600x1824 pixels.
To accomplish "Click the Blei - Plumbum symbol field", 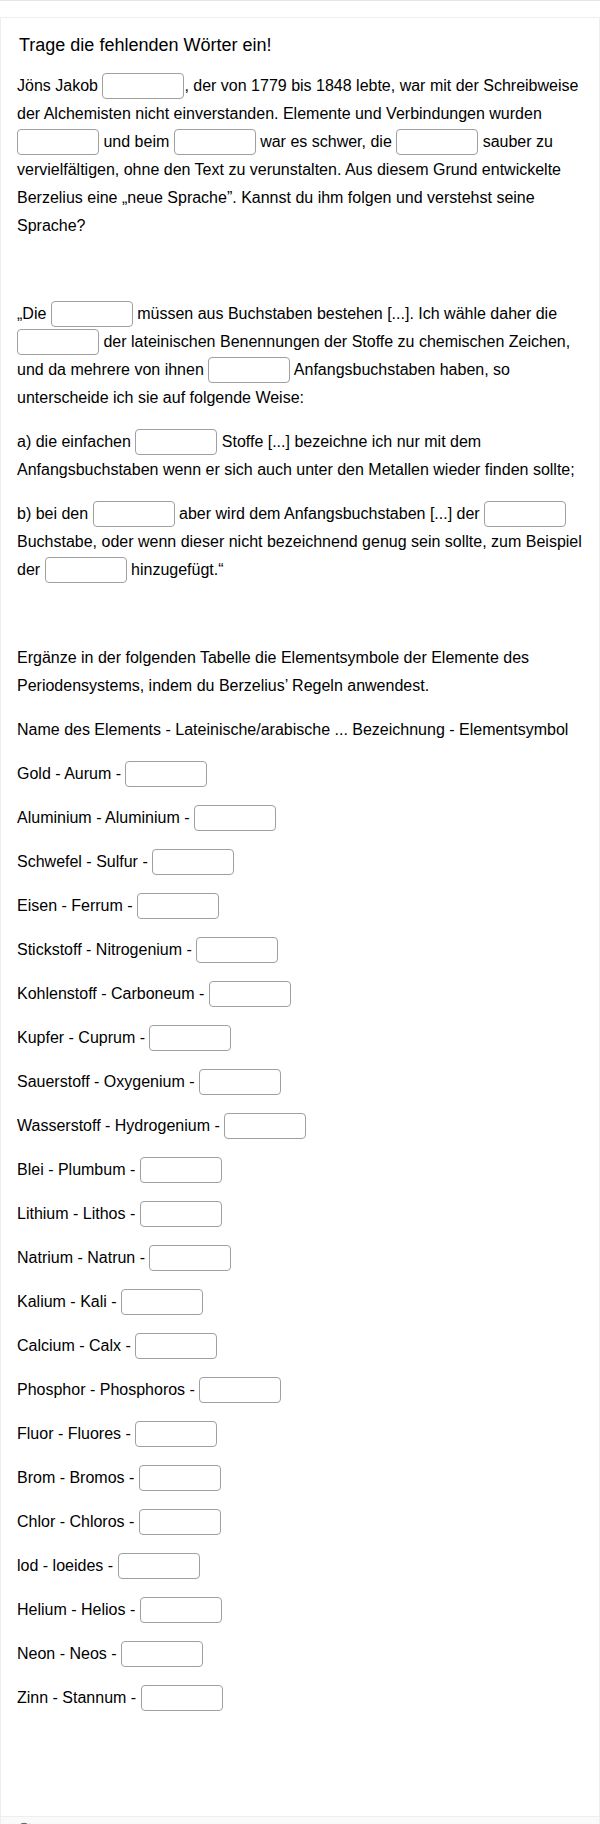I will tap(181, 1170).
